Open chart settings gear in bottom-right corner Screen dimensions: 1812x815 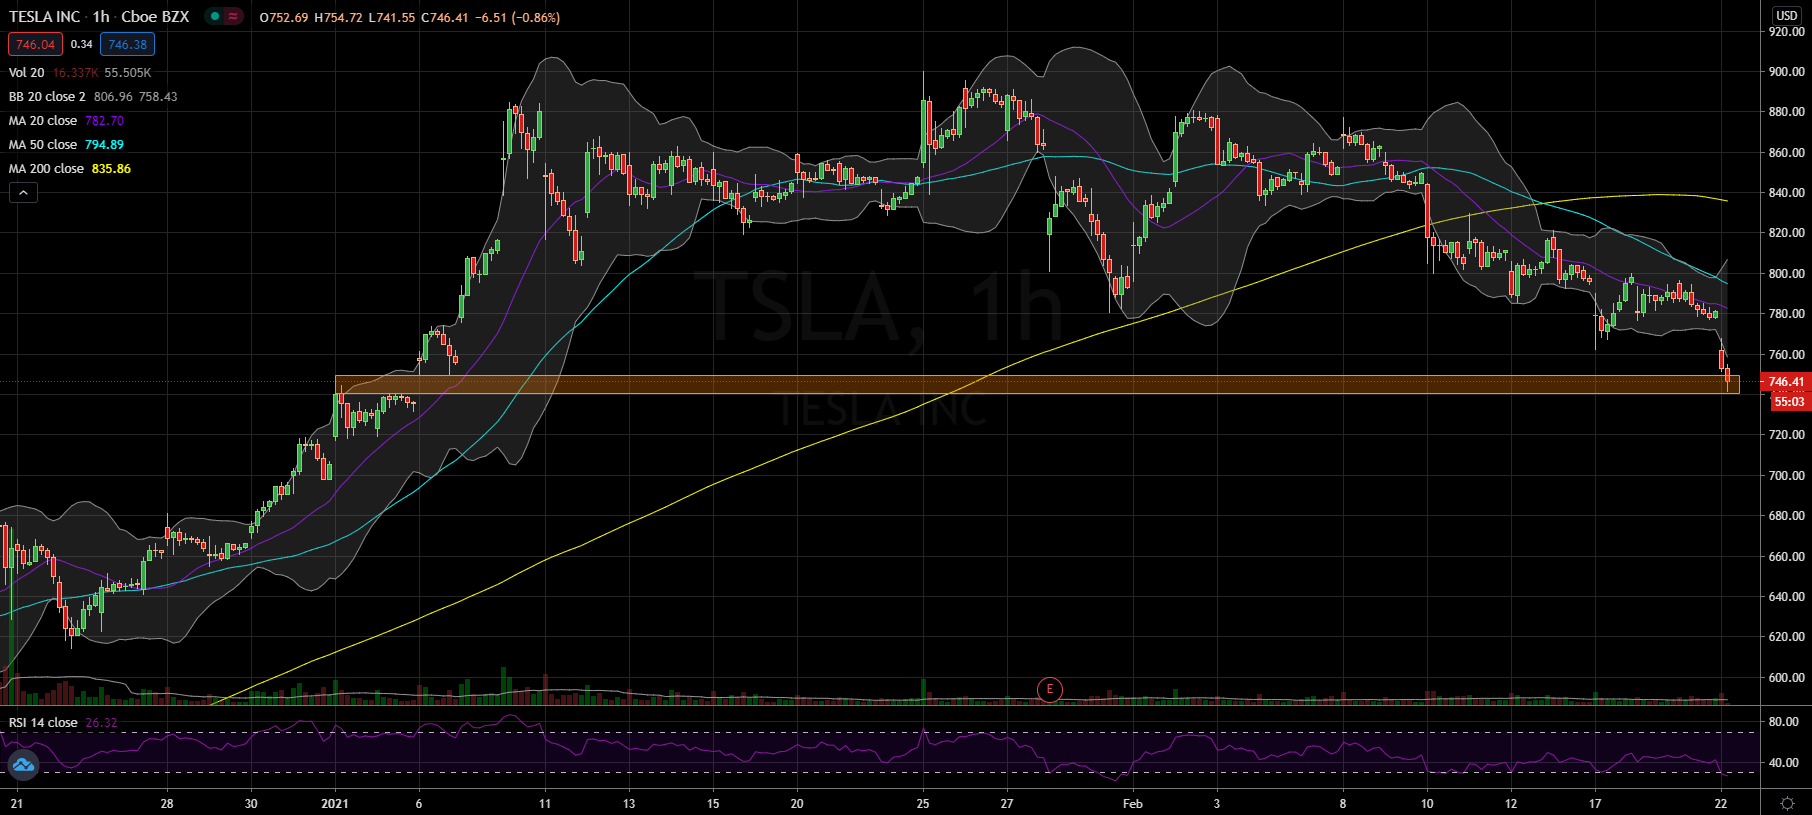[1786, 803]
